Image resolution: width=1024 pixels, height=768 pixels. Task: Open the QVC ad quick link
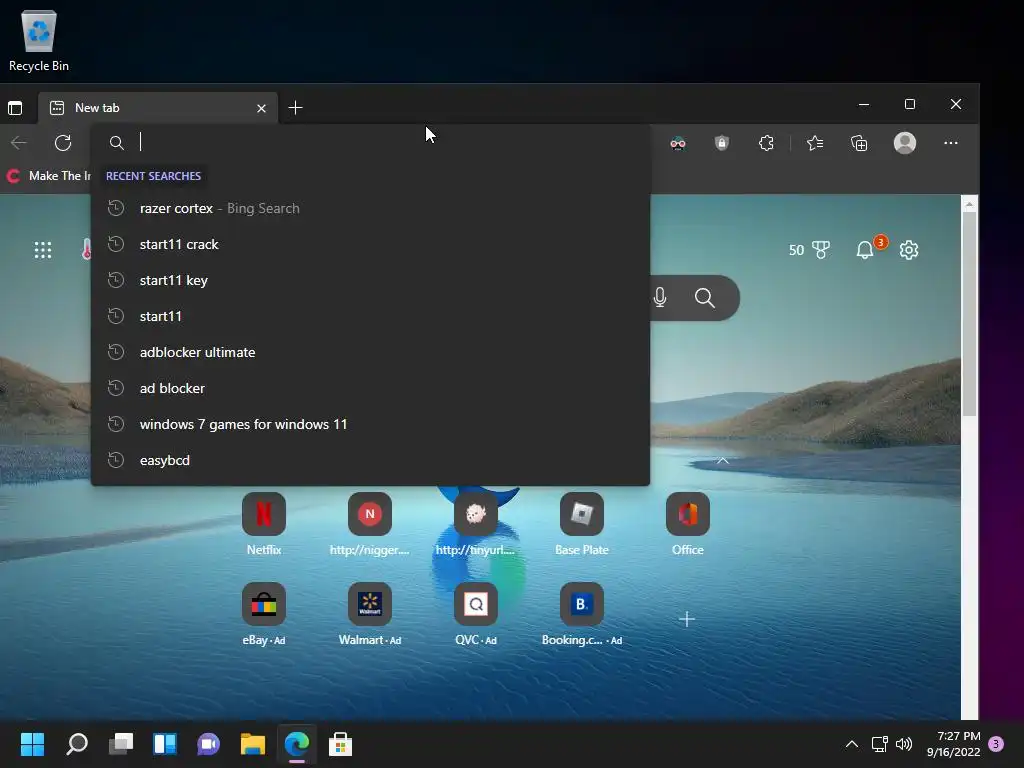[x=475, y=615]
